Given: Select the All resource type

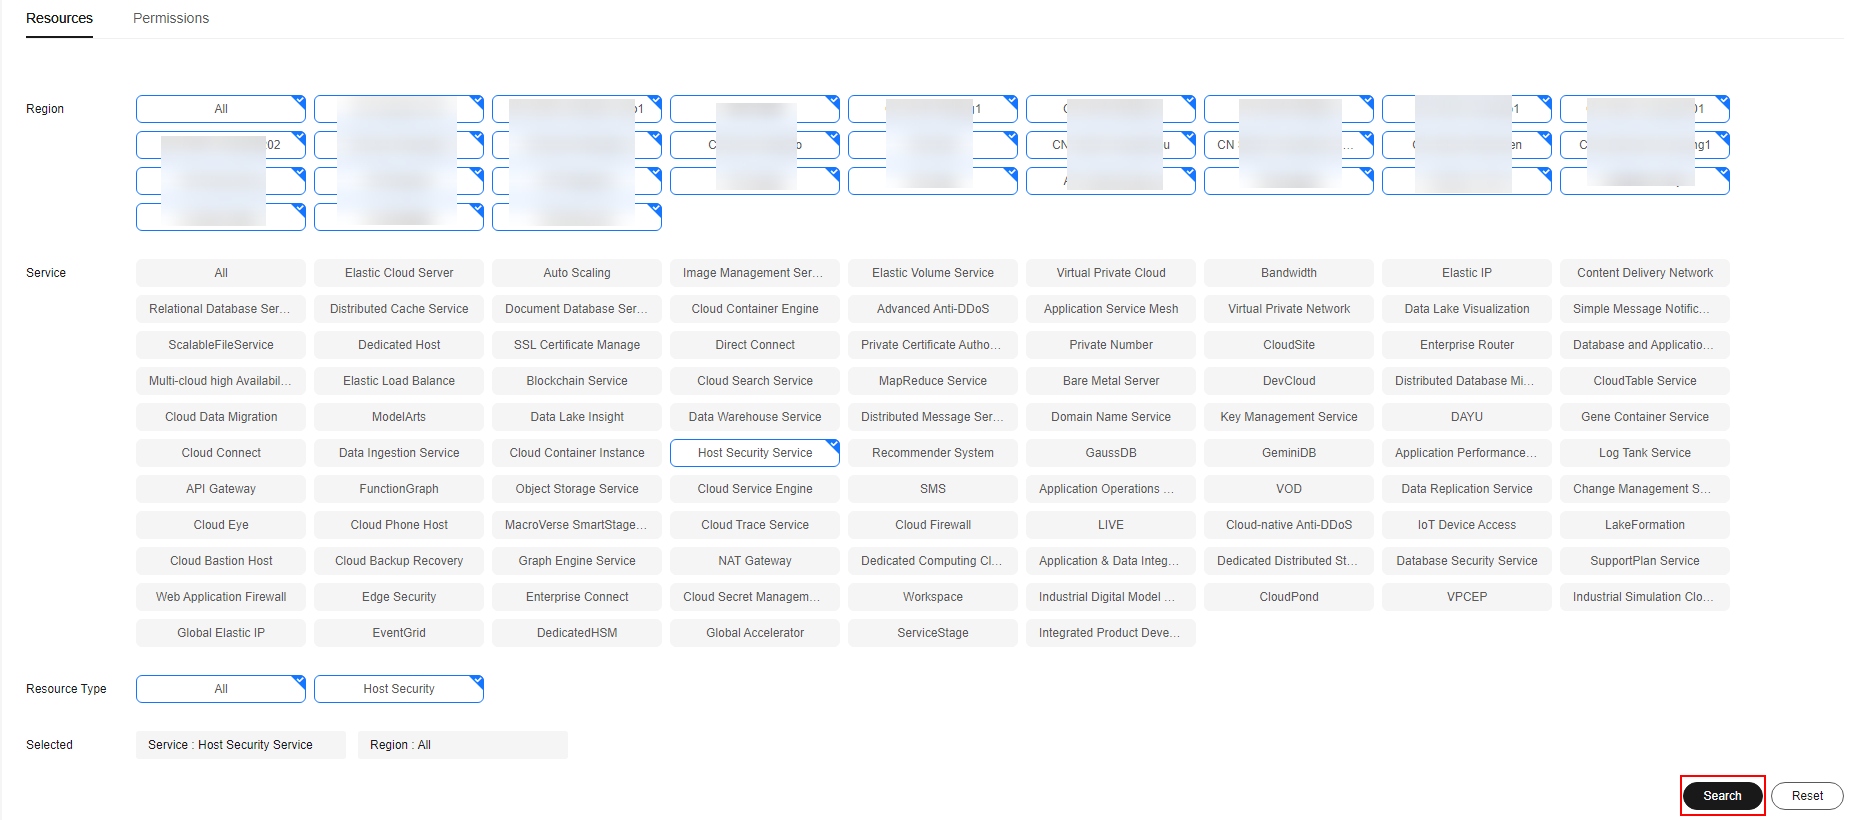Looking at the screenshot, I should [221, 689].
